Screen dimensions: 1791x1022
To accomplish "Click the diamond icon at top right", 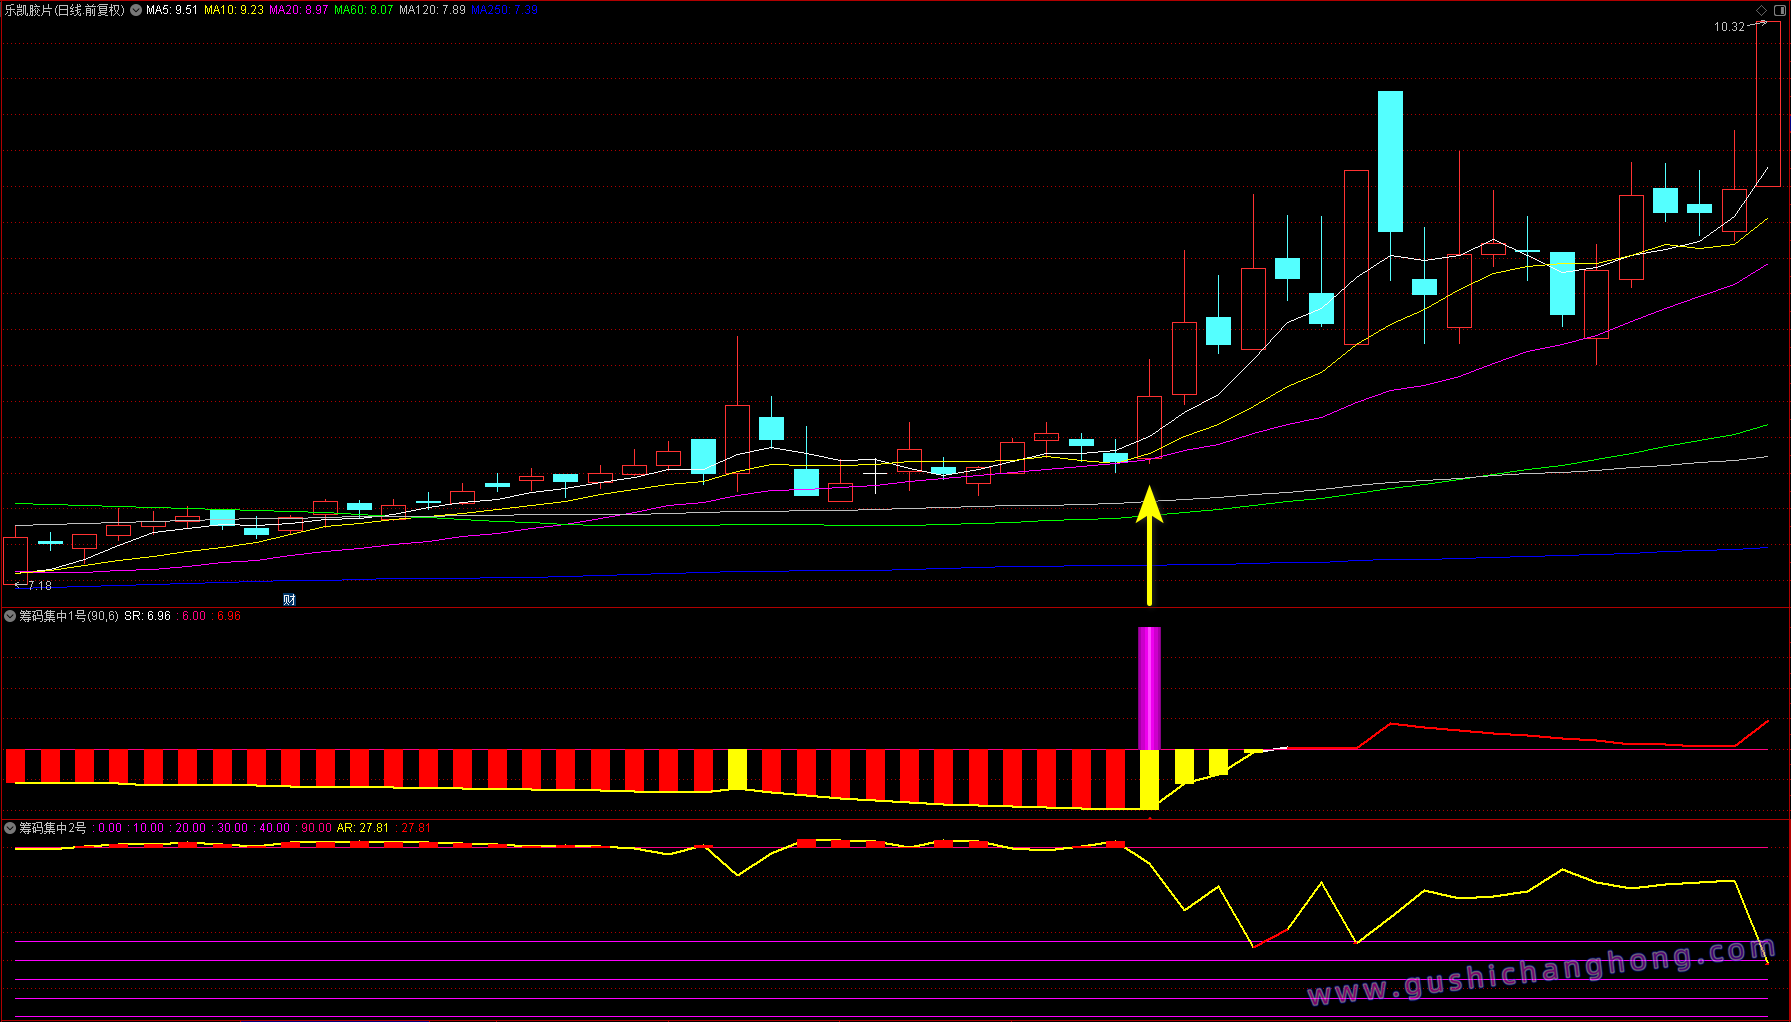I will tap(1762, 10).
